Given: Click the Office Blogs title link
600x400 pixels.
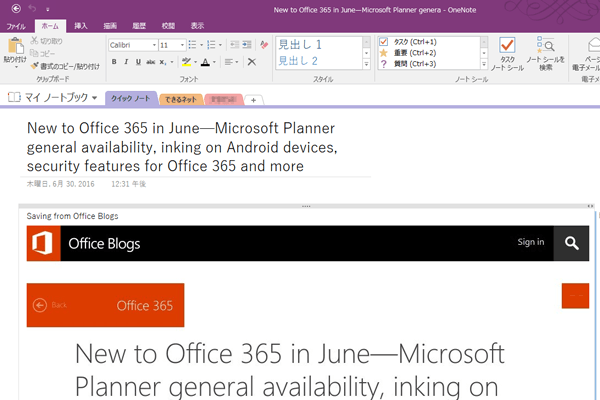Looking at the screenshot, I should click(x=104, y=243).
